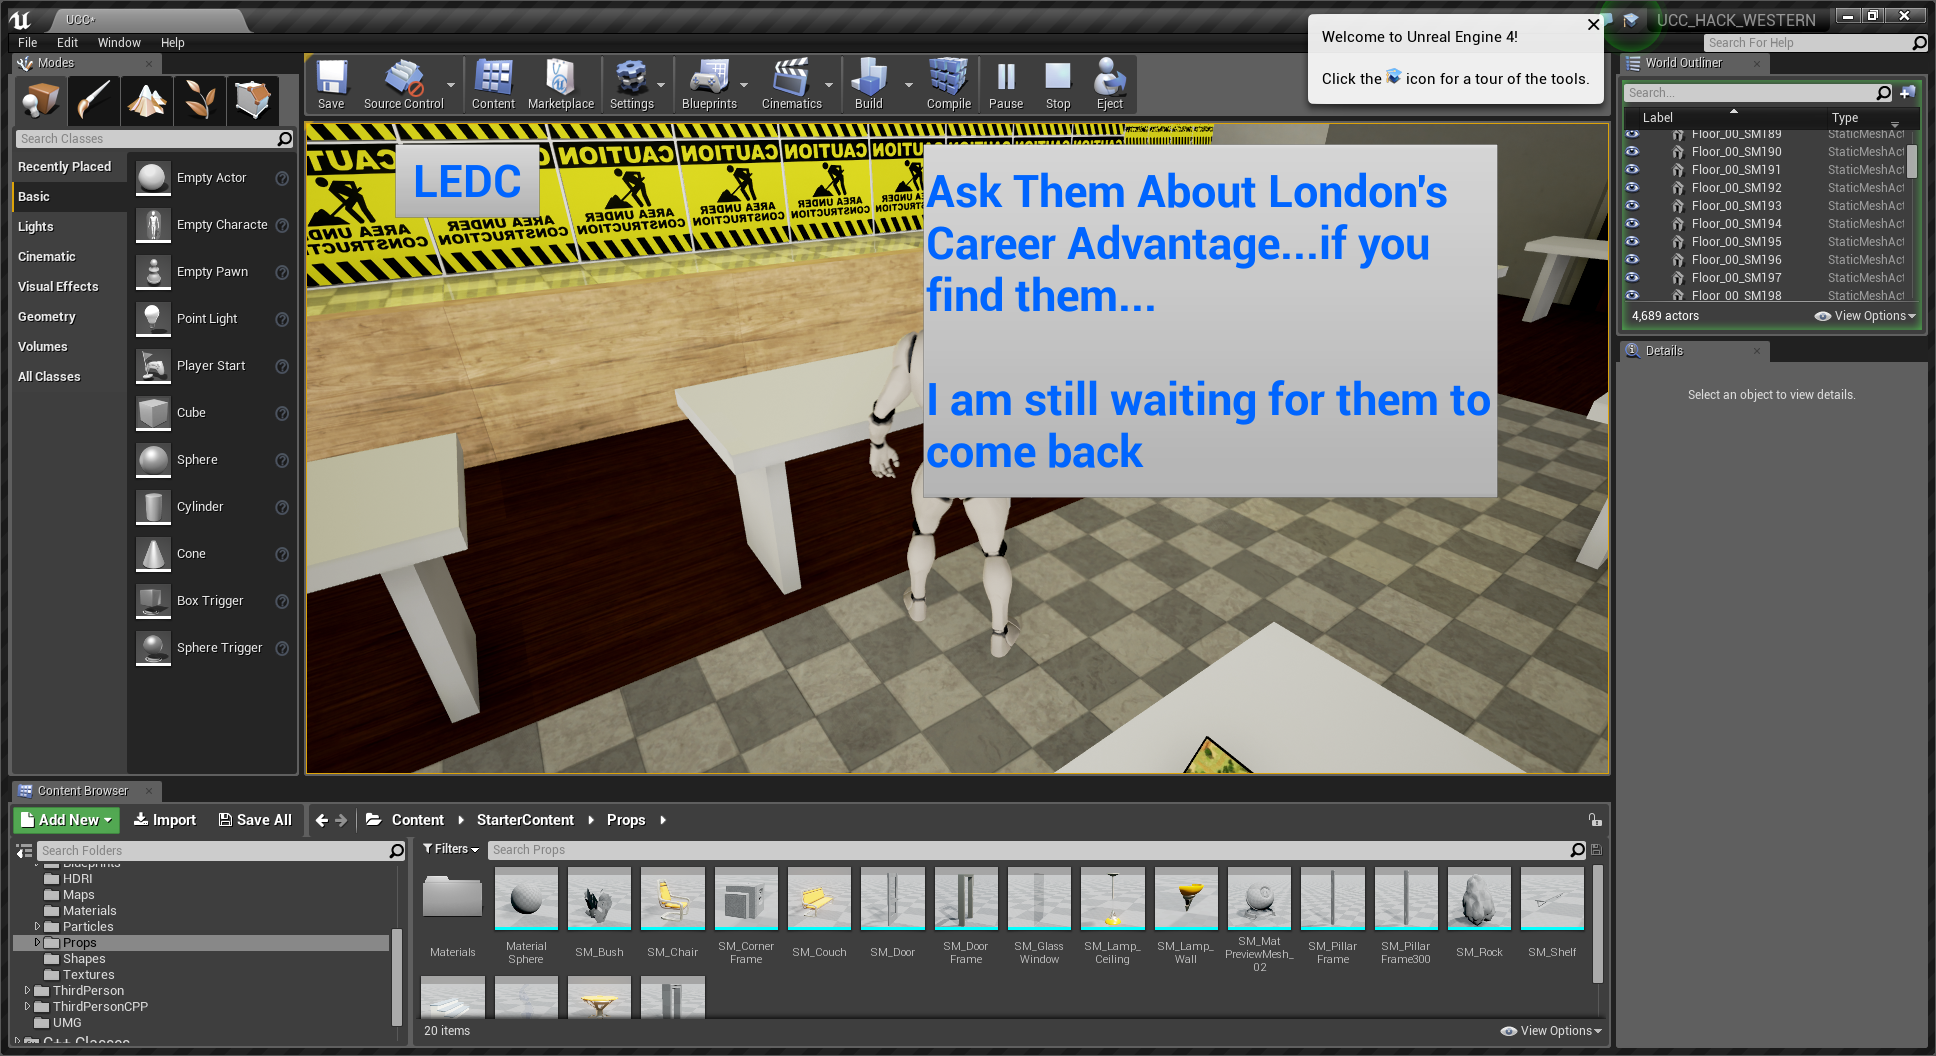Toggle visibility of Floor_00_SM196
1936x1056 pixels.
coord(1632,260)
